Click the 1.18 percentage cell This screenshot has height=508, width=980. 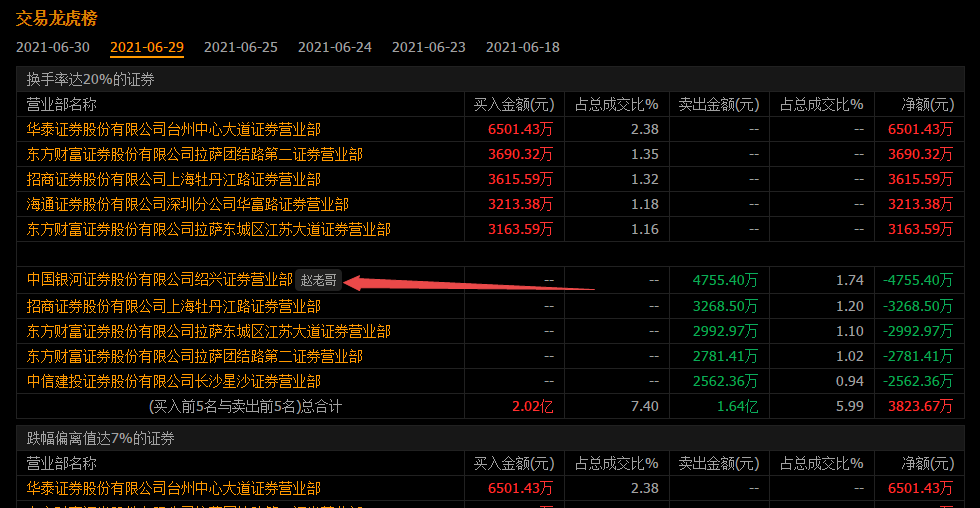pos(645,204)
